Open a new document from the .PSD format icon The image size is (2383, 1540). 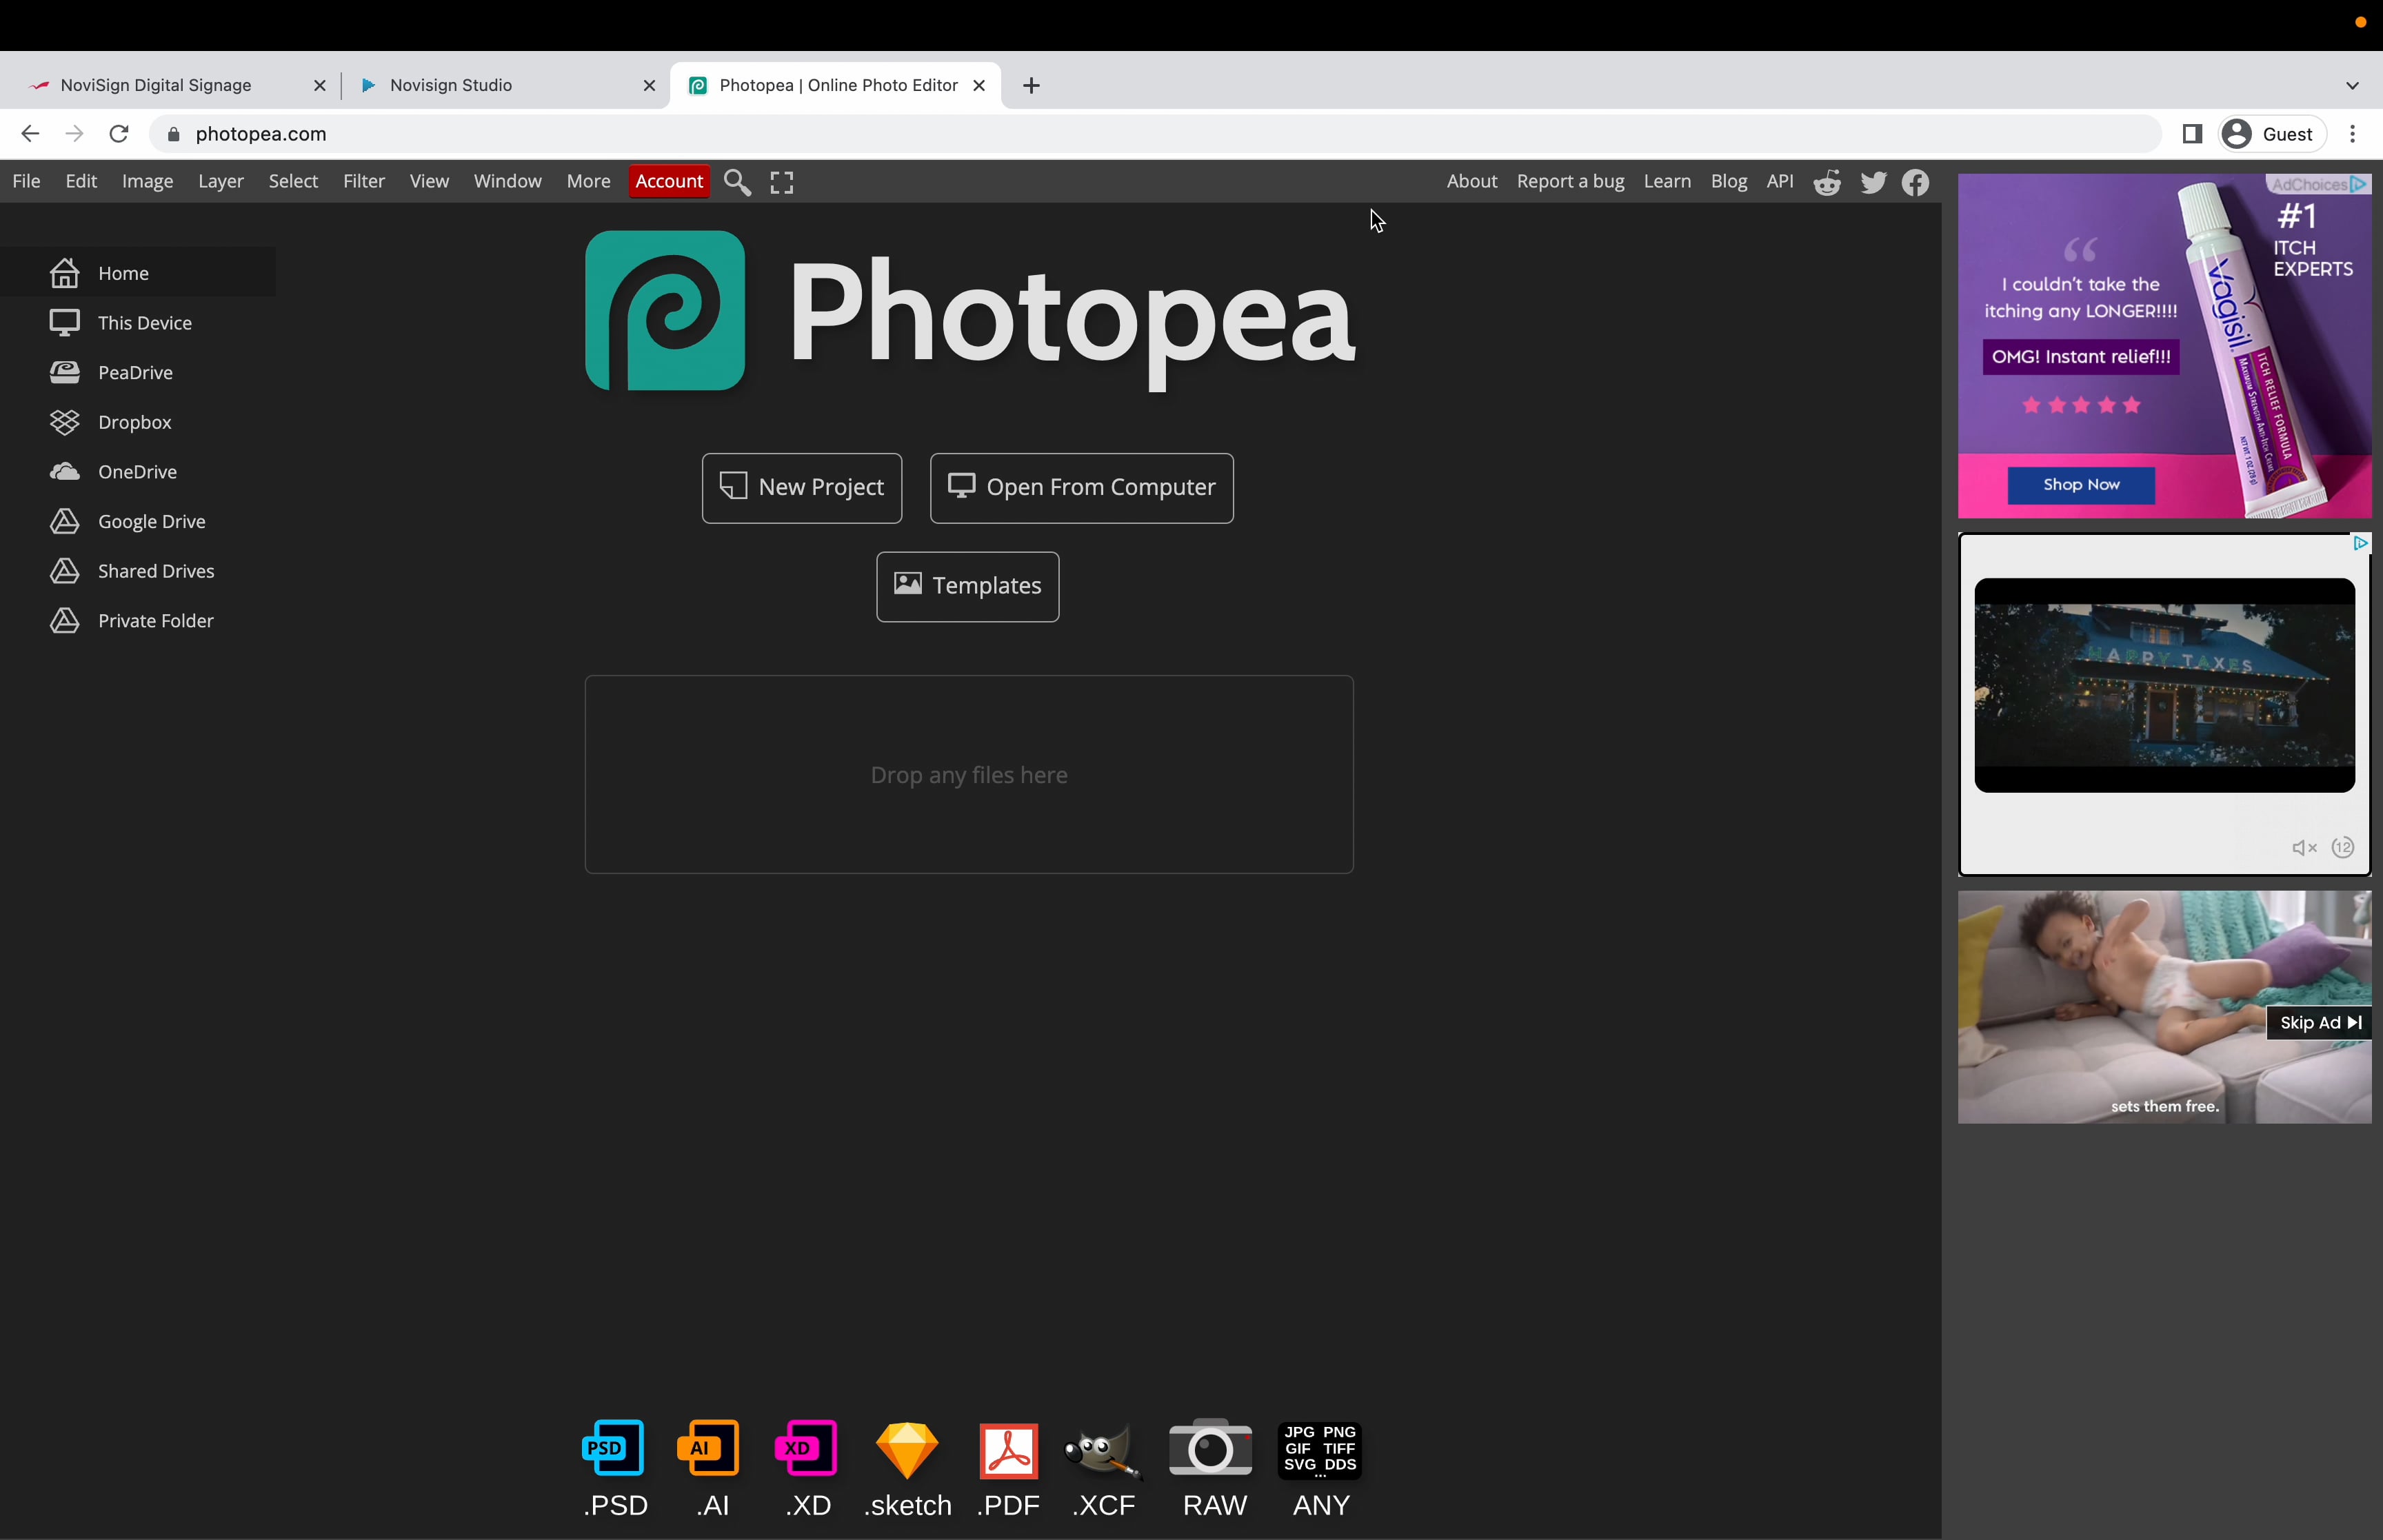[613, 1448]
